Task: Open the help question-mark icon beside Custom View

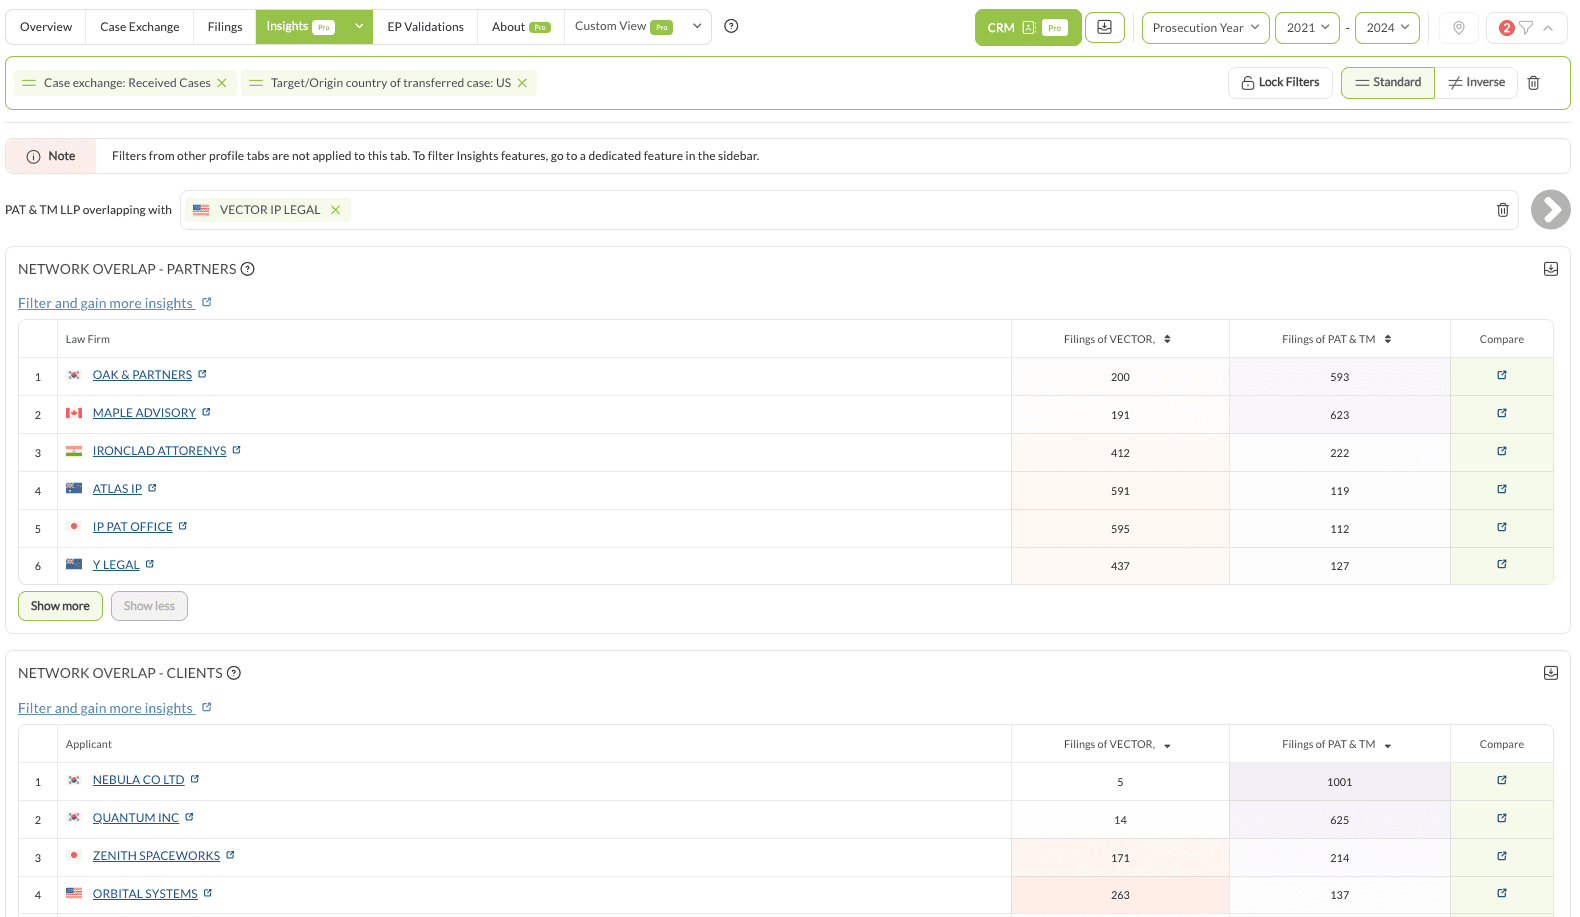Action: coord(731,27)
